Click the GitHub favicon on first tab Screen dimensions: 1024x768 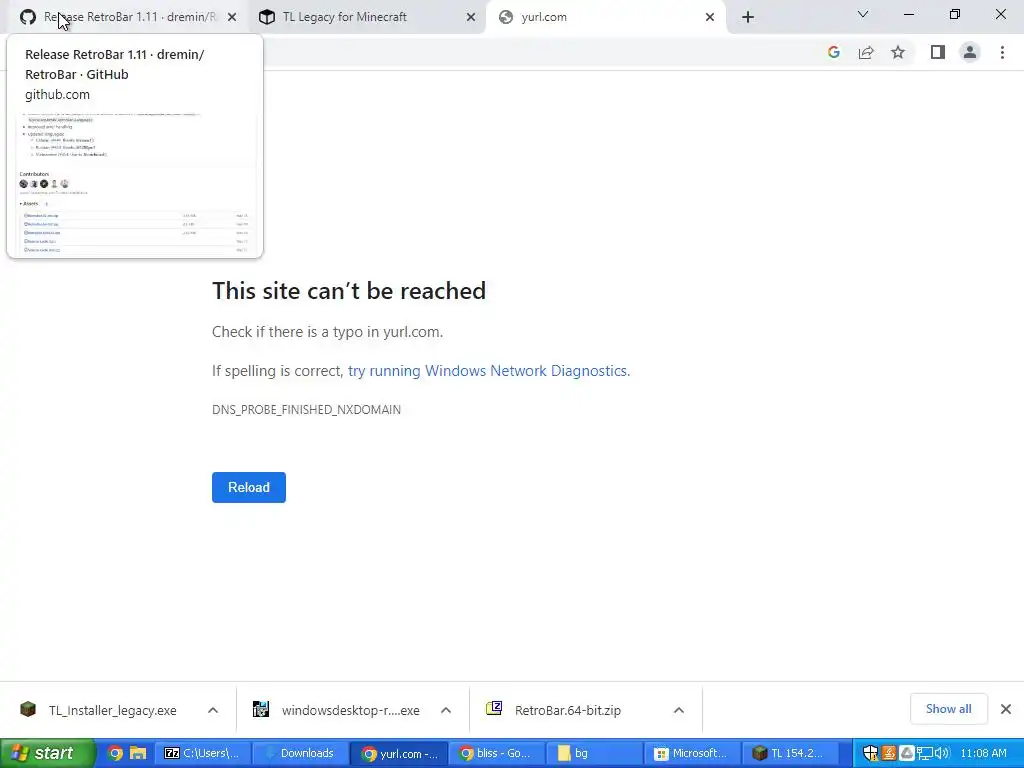27,17
